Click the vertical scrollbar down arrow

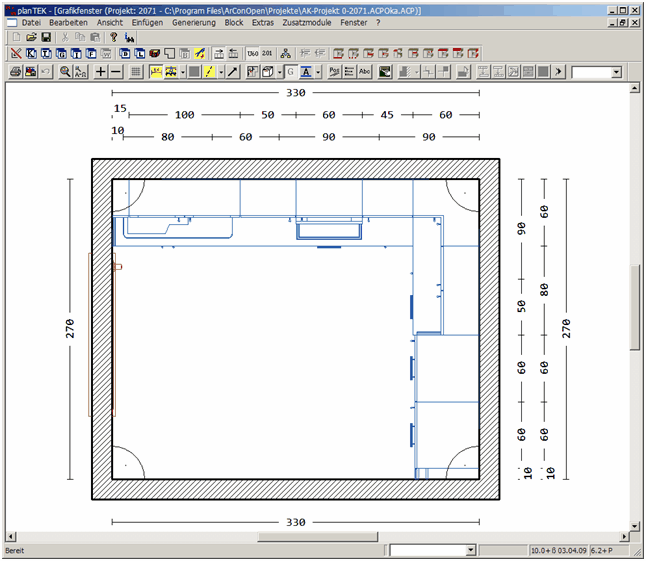click(634, 524)
